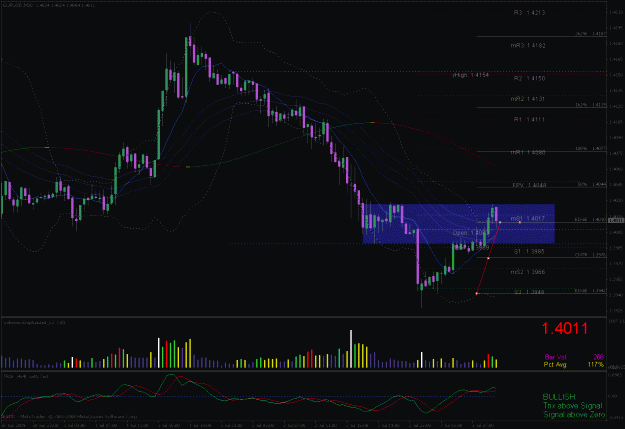Select the mR2 1.4131 label
This screenshot has width=625, height=429.
(528, 99)
